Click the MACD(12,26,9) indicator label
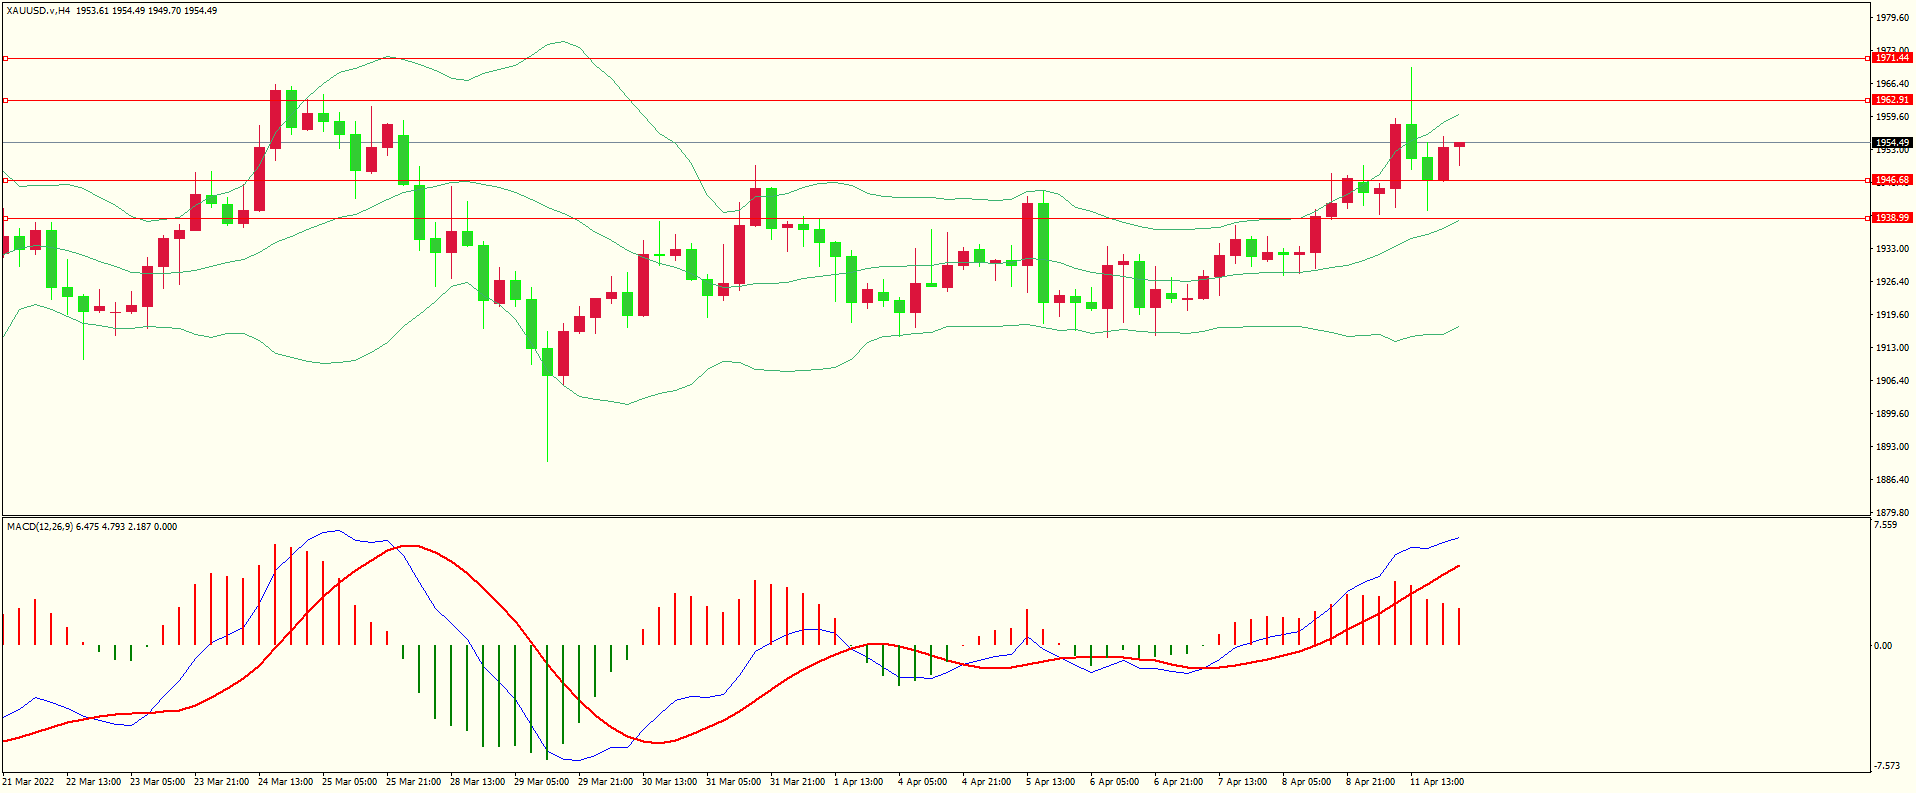The image size is (1916, 793). point(40,527)
